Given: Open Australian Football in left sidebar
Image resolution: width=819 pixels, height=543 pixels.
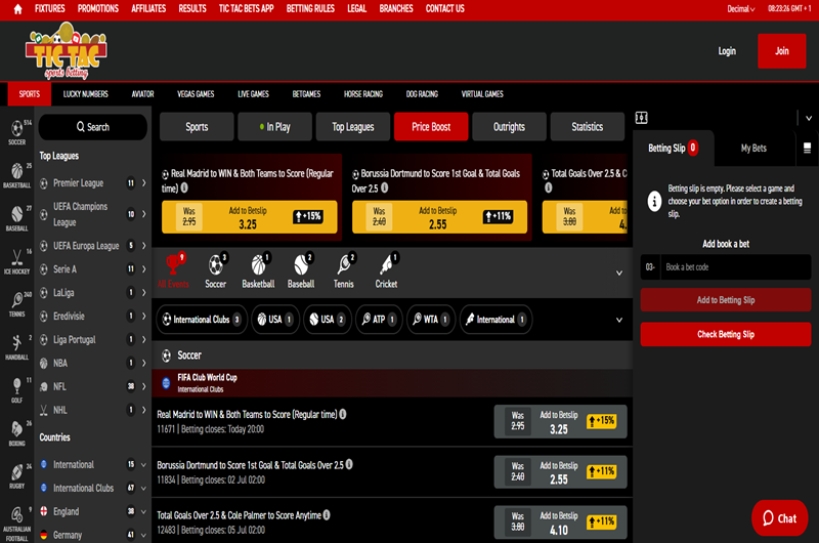Looking at the screenshot, I should click(17, 522).
